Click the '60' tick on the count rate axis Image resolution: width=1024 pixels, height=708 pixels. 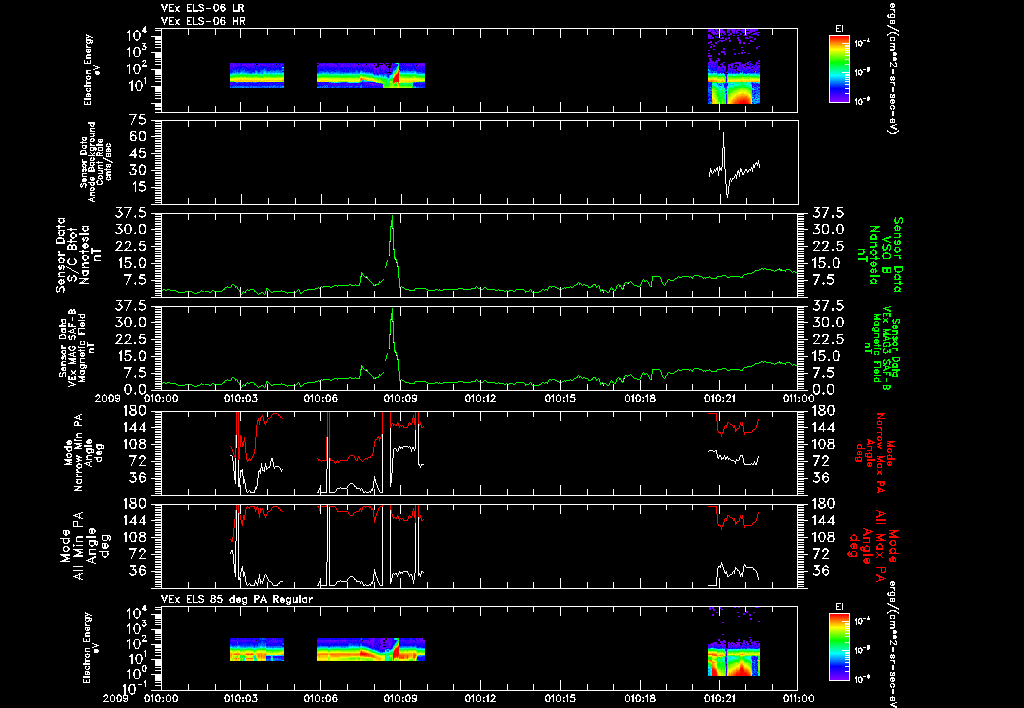(x=138, y=137)
